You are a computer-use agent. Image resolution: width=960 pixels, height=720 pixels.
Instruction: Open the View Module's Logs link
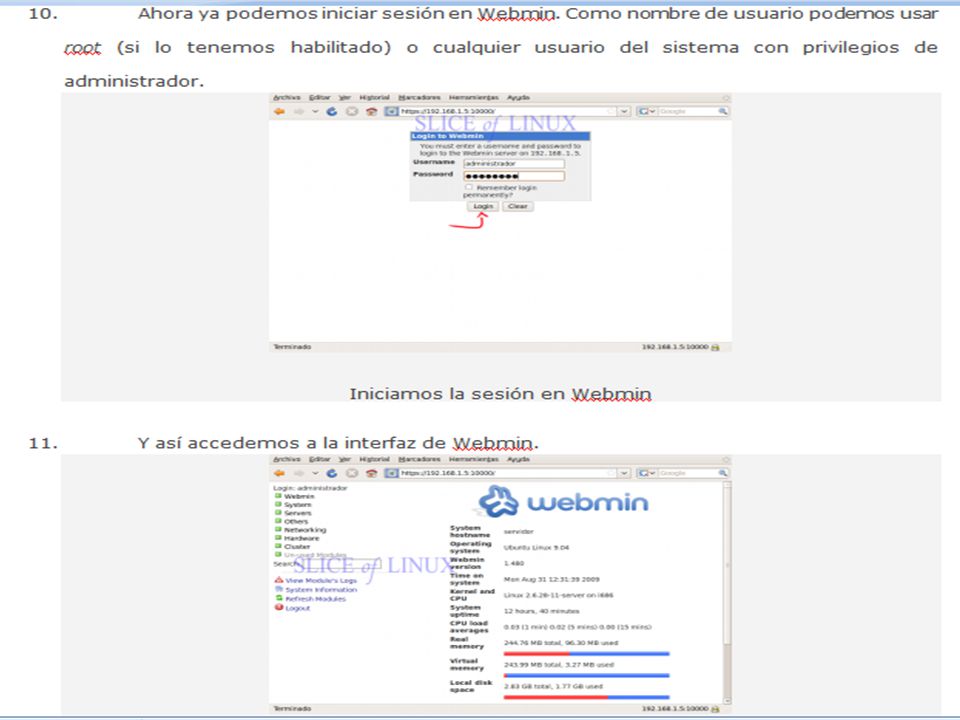(321, 580)
